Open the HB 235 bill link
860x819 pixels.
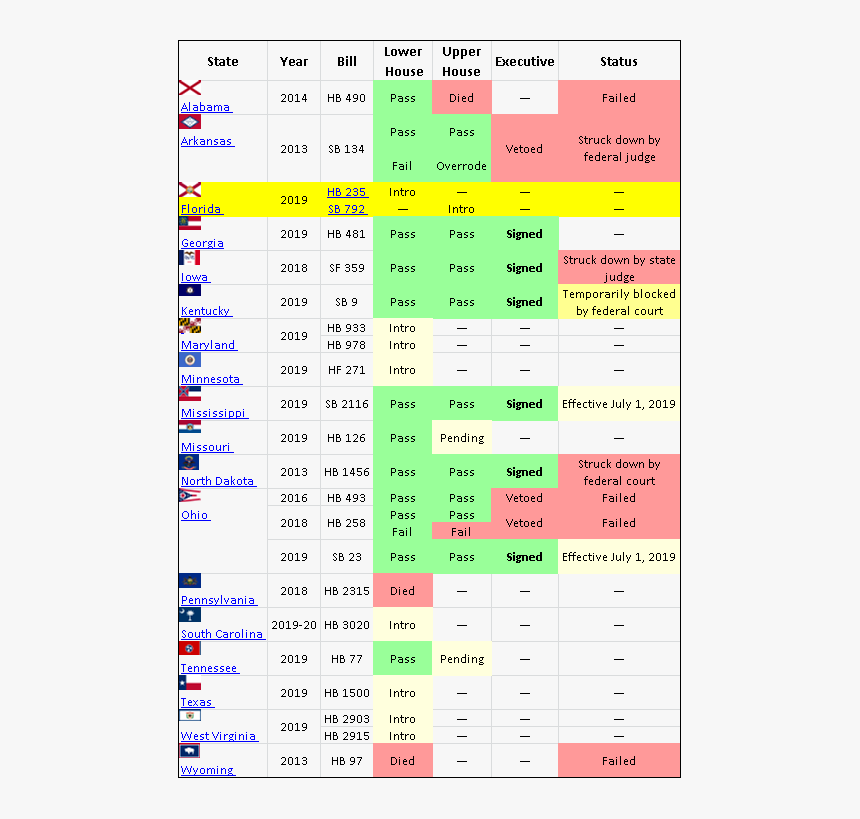347,192
